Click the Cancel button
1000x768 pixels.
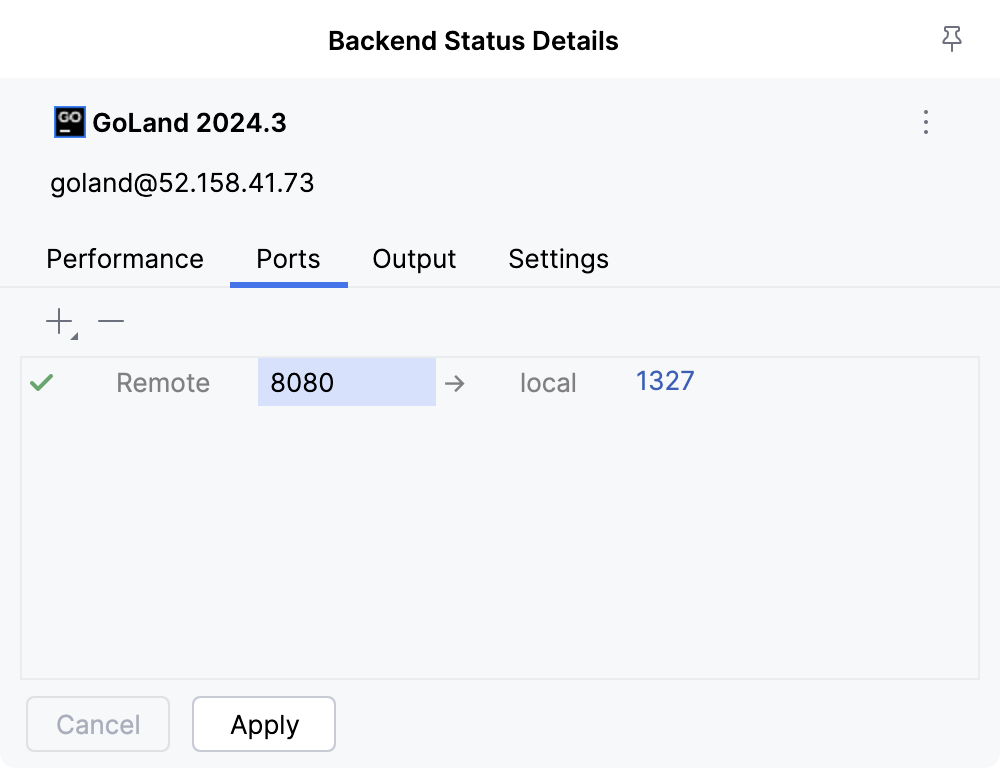[98, 725]
